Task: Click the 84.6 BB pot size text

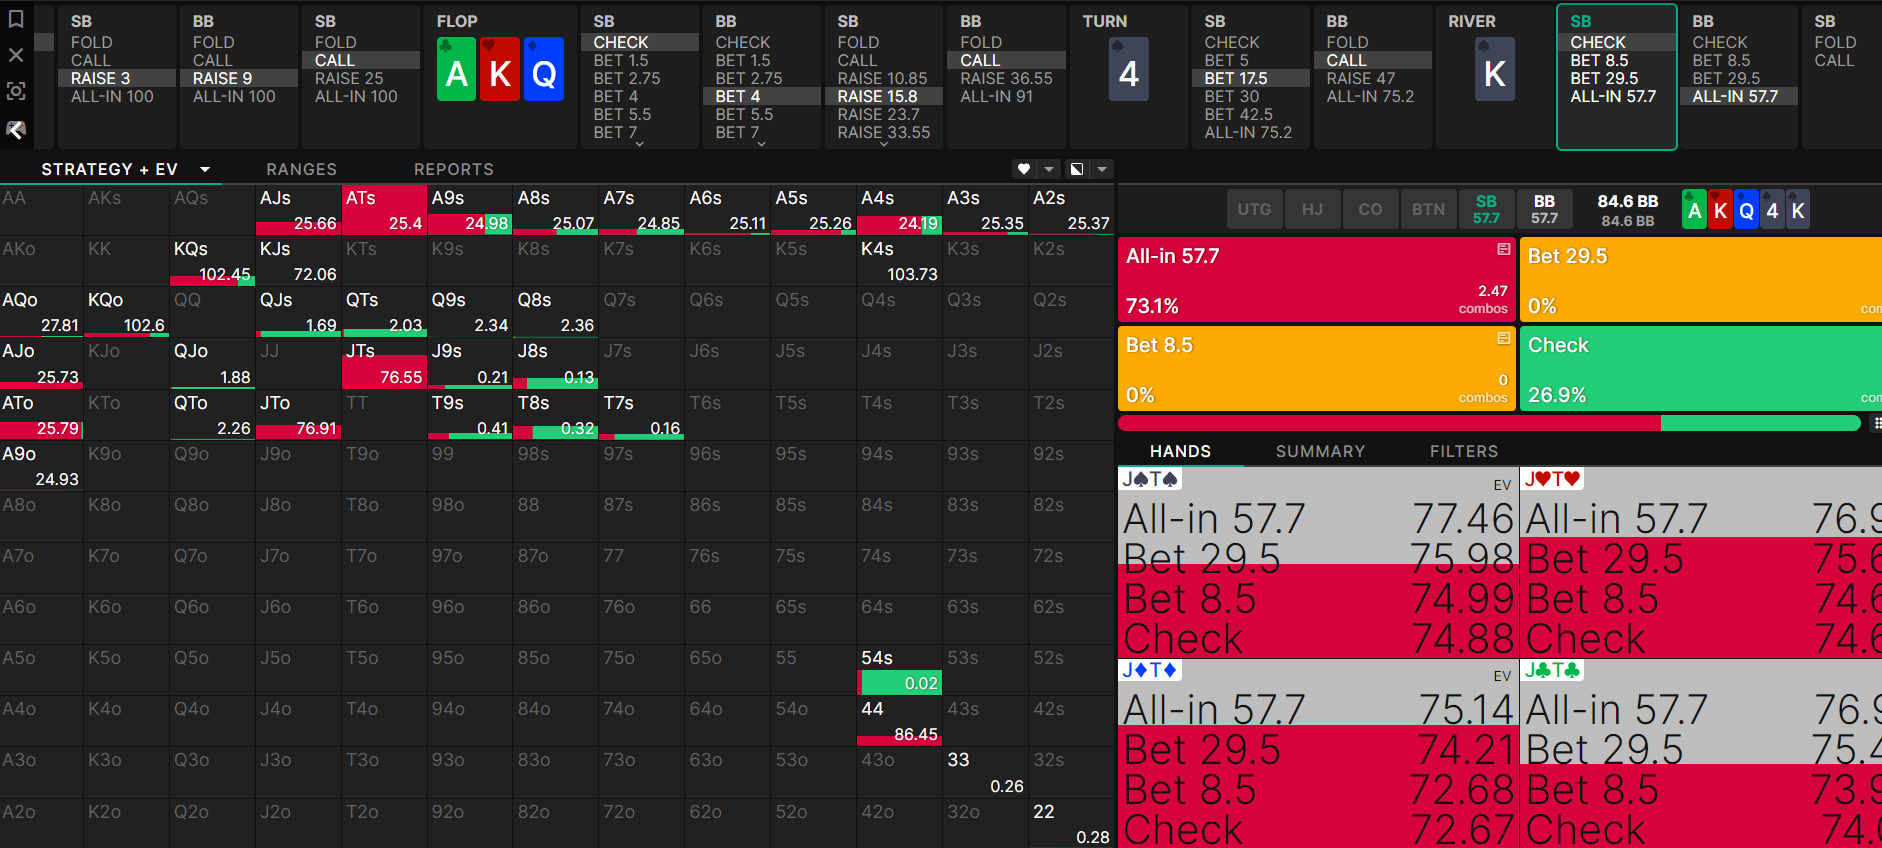Action: (x=1628, y=201)
